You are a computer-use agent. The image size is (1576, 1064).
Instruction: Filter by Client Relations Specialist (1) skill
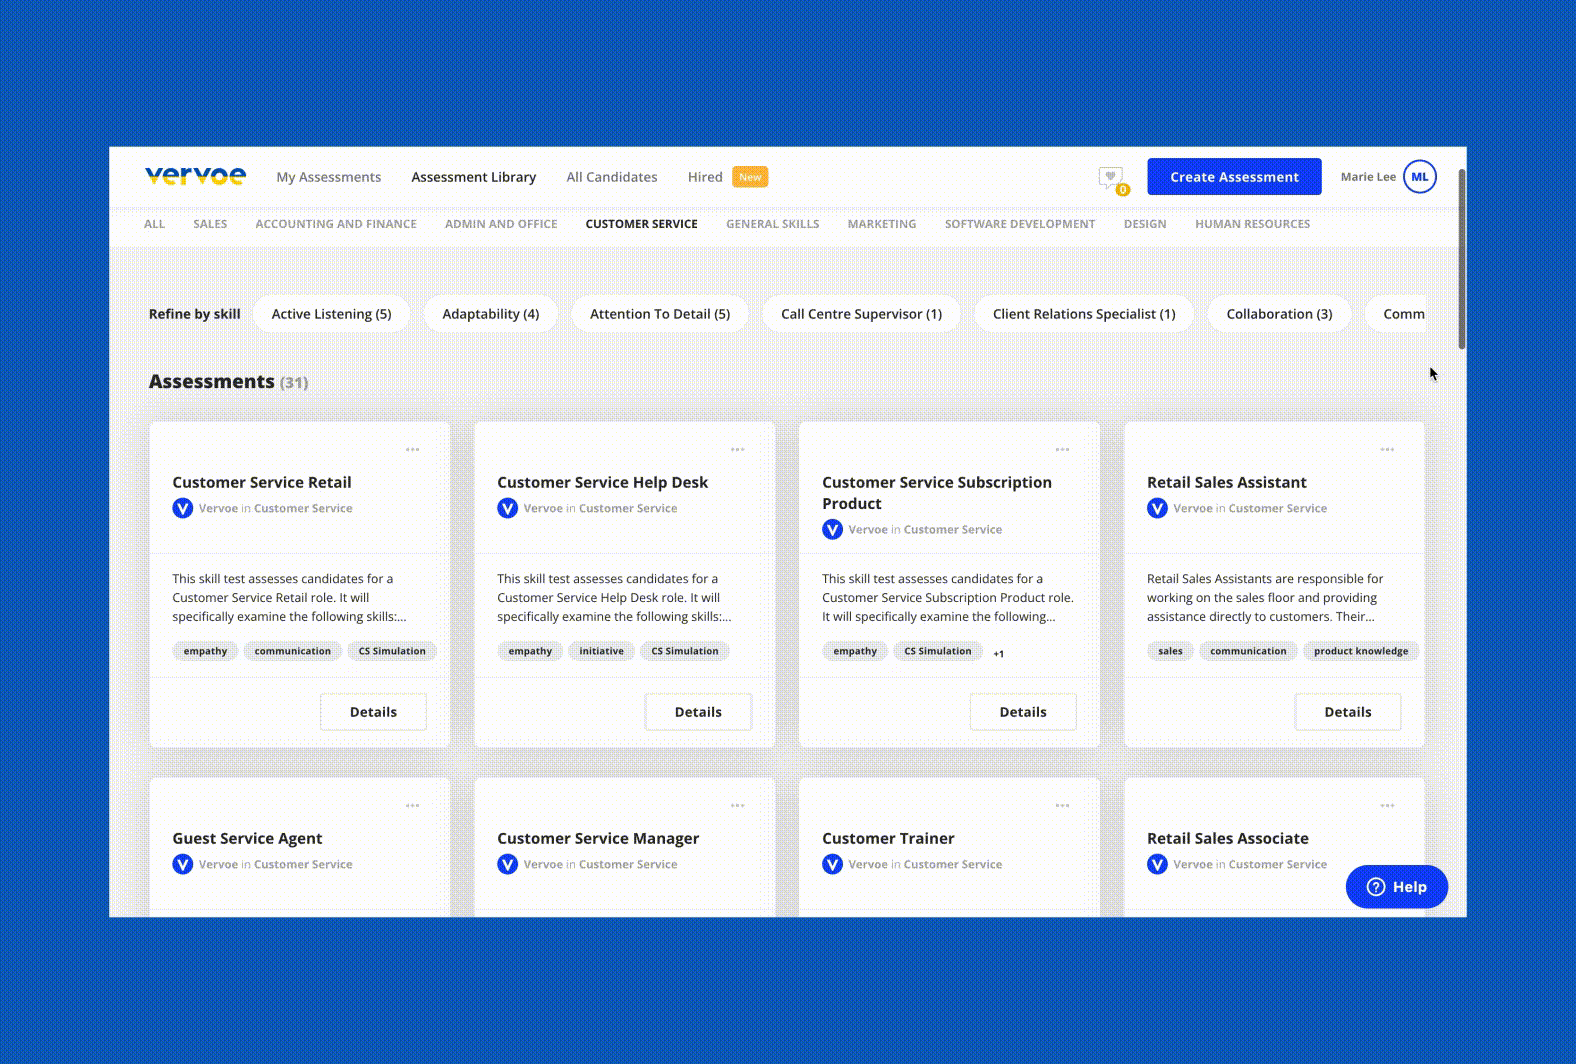point(1084,314)
